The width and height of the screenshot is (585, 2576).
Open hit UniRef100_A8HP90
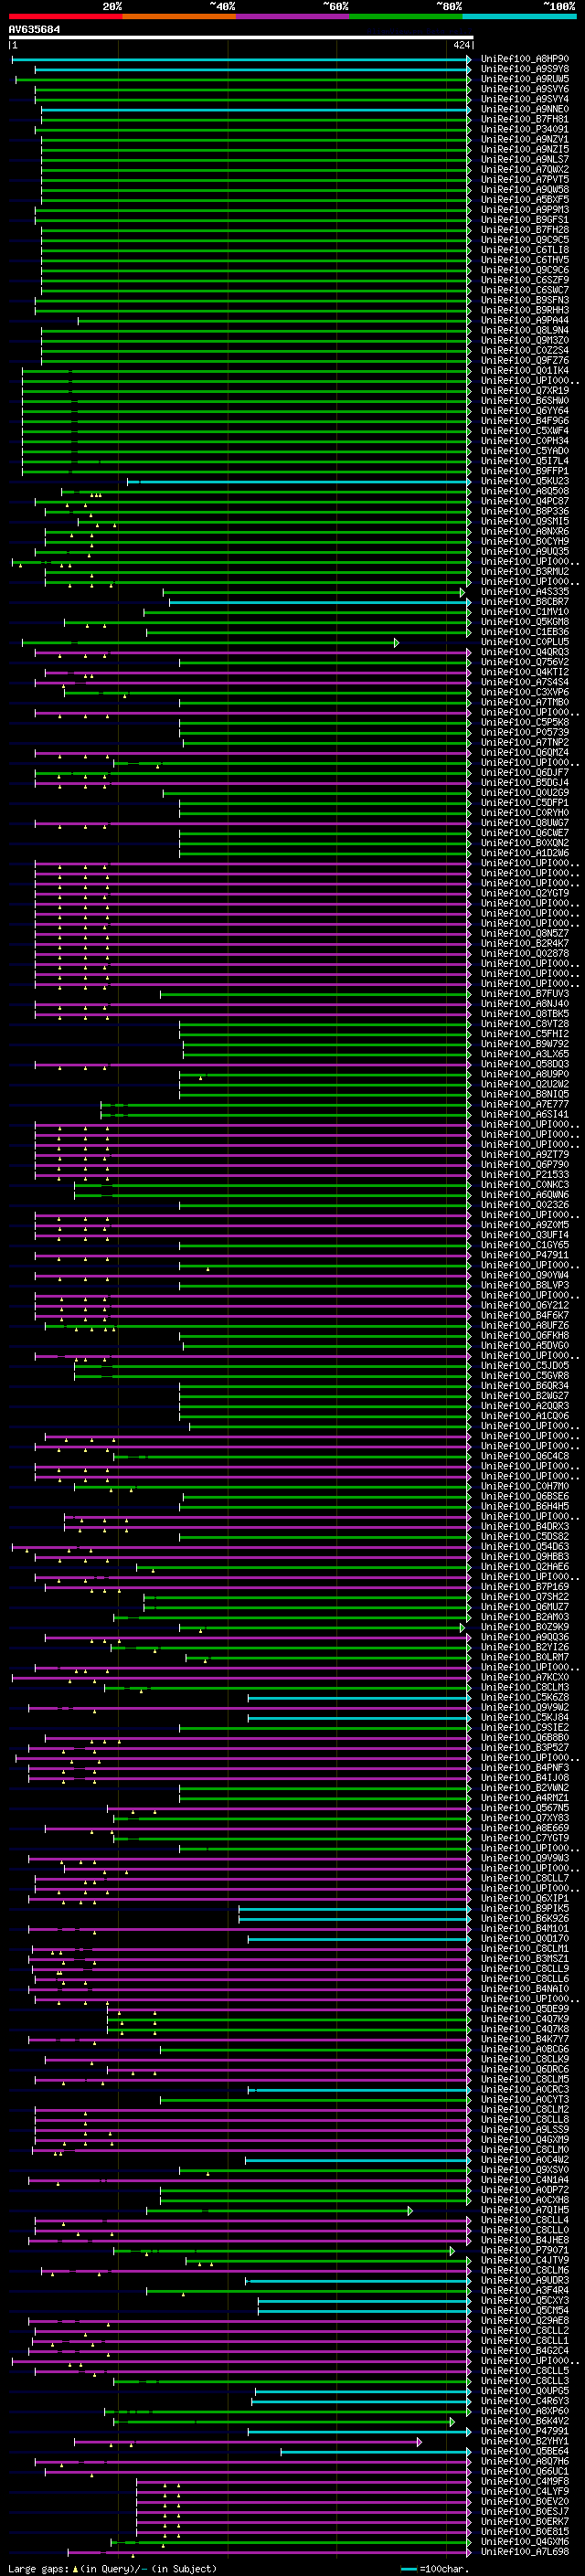pyautogui.click(x=524, y=59)
